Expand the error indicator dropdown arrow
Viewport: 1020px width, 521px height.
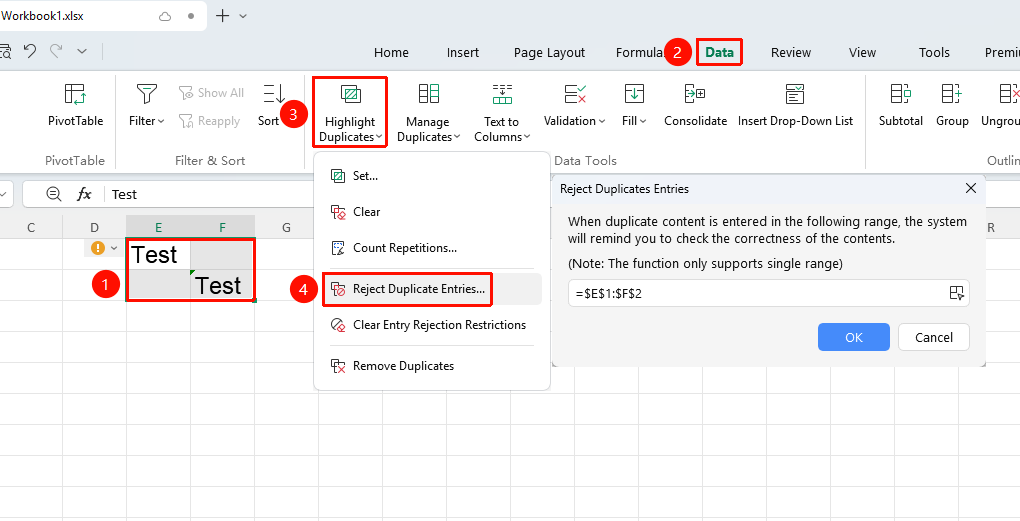coord(114,248)
